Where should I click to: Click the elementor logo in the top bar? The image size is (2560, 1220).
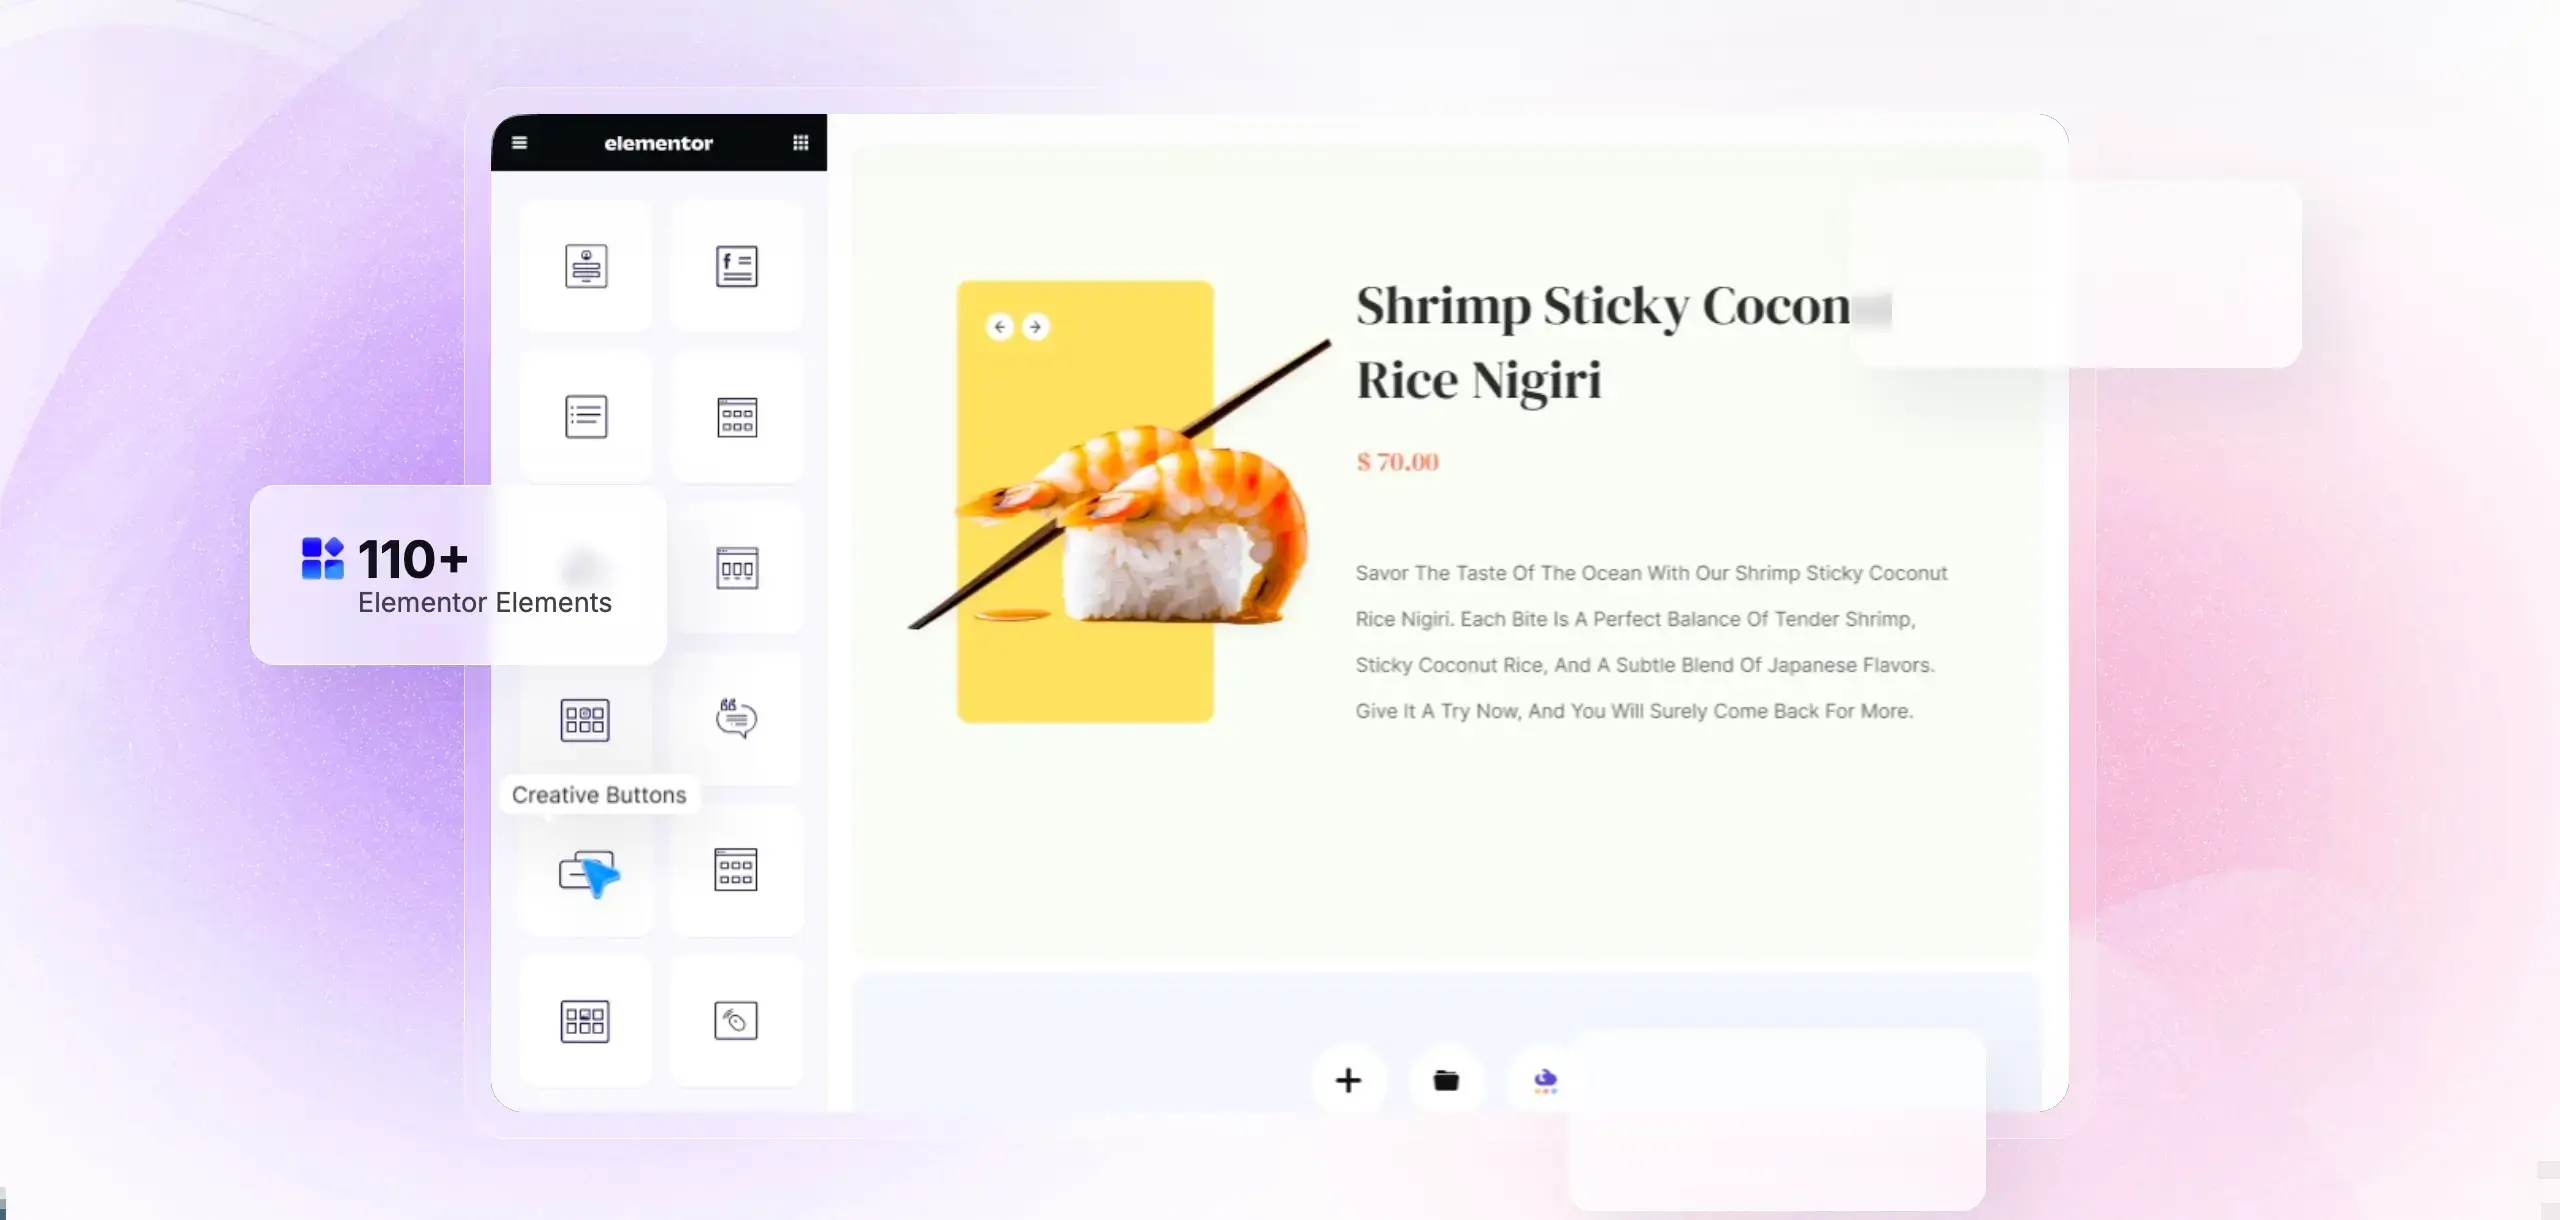coord(659,142)
